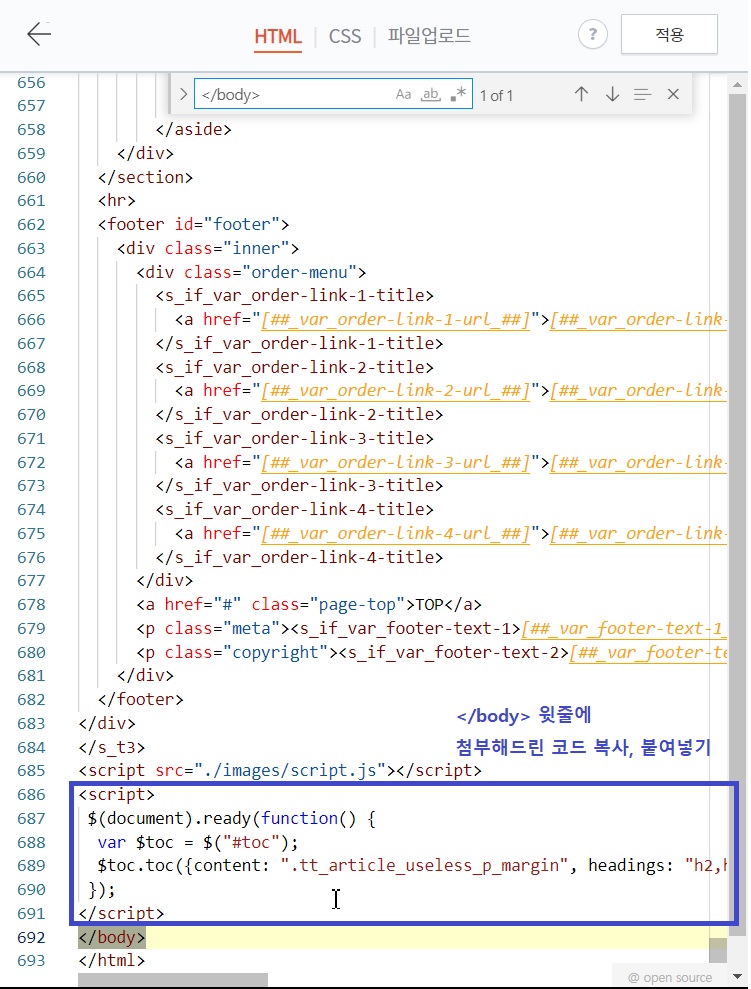
Task: Click </section> on line 660
Action: pos(145,177)
